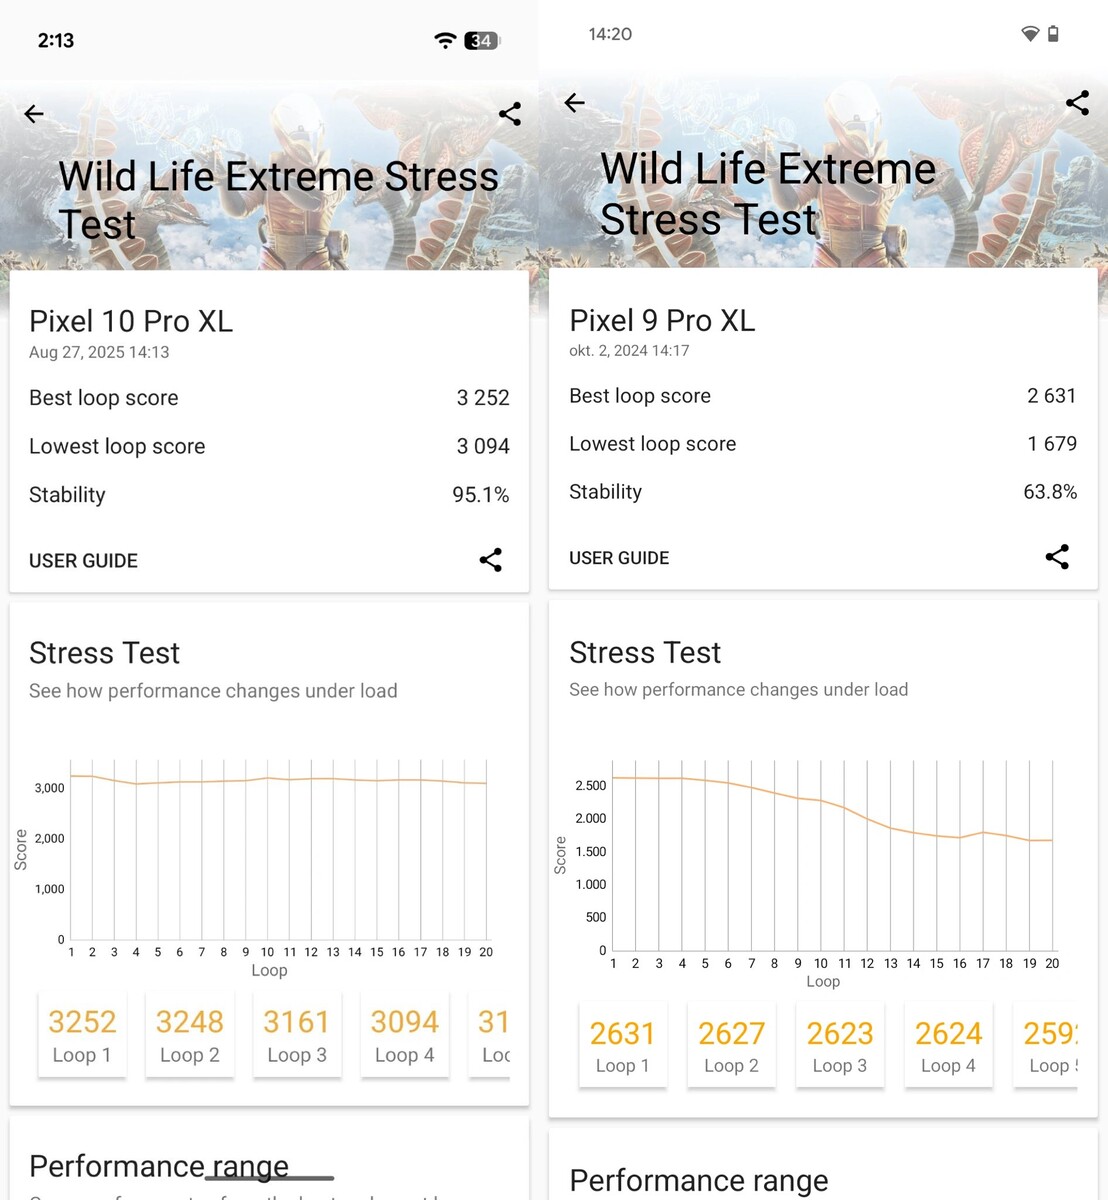Viewport: 1108px width, 1200px height.
Task: Tap the back arrow on Pixel 10 screen
Action: (34, 114)
